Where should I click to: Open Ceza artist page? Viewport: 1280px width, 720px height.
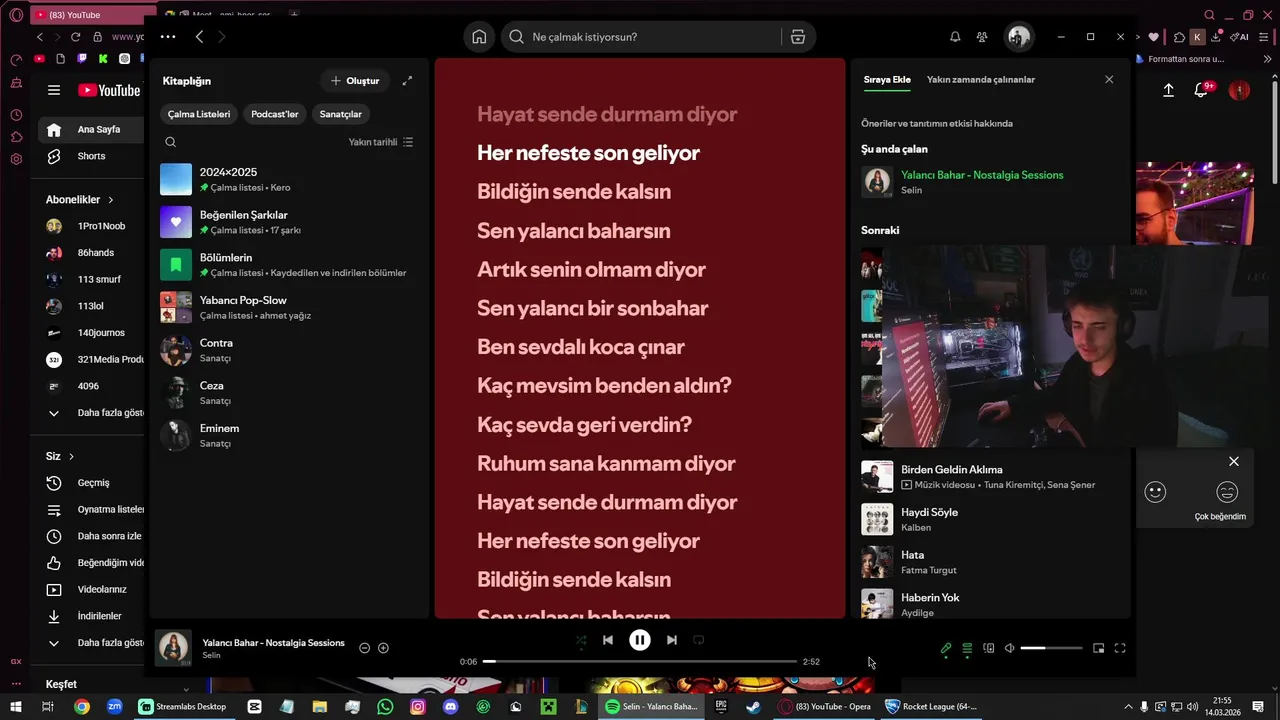point(289,393)
